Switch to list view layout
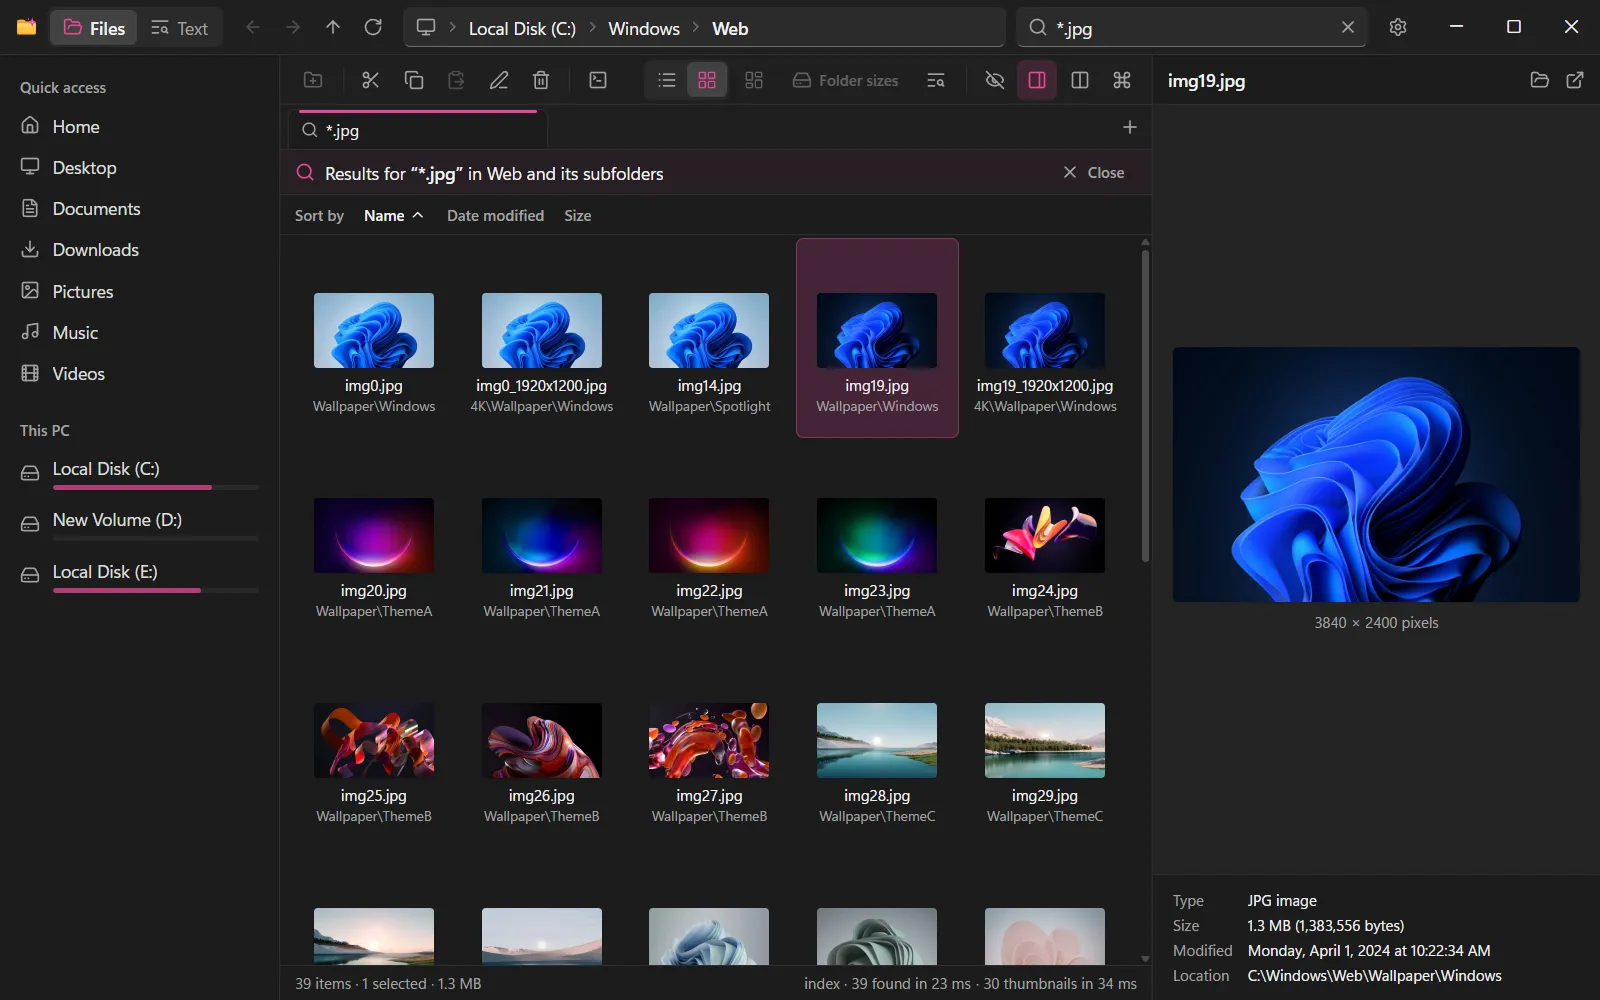This screenshot has height=1000, width=1600. click(667, 80)
